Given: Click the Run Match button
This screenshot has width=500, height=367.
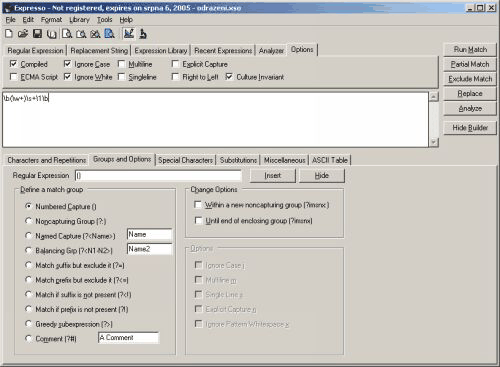Looking at the screenshot, I should coord(470,50).
